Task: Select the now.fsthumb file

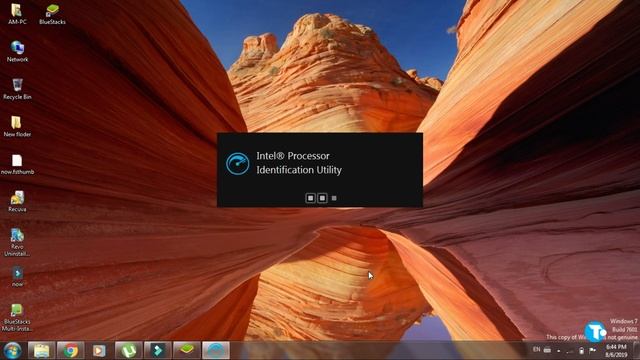Action: click(x=17, y=164)
